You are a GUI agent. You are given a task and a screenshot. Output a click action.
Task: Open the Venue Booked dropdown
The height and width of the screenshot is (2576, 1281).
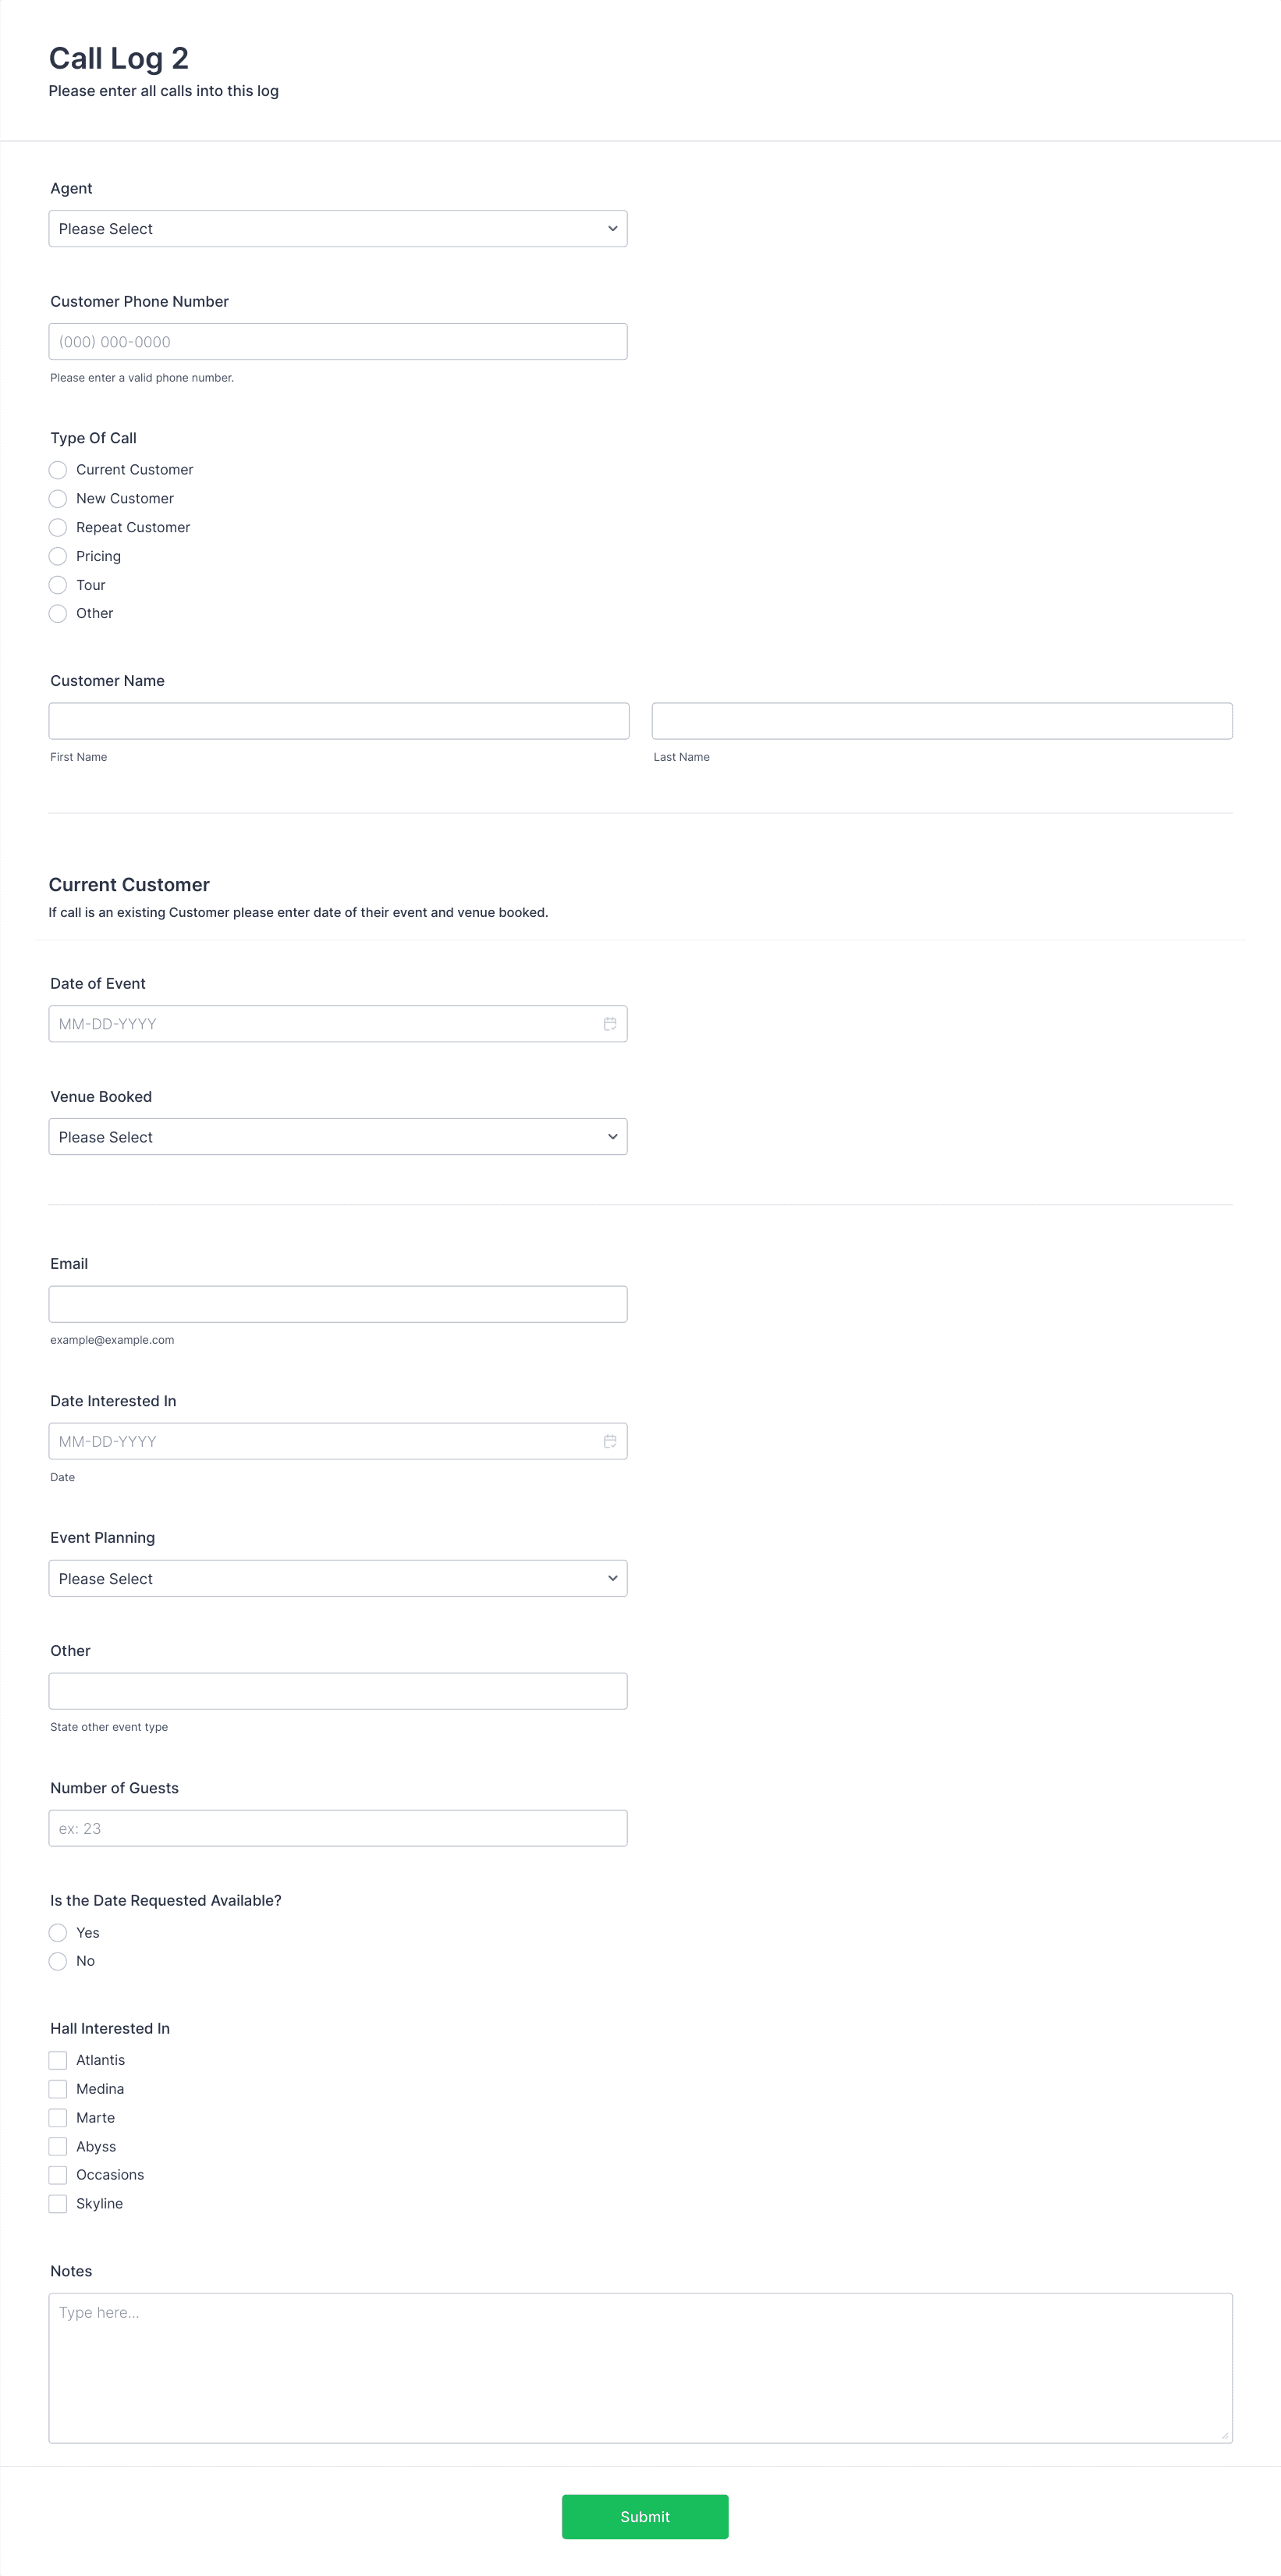pos(338,1137)
